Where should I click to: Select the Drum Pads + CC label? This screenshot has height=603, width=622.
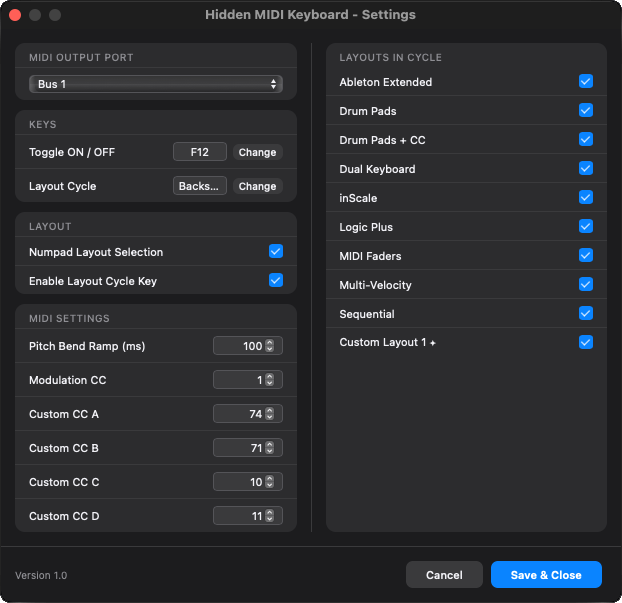point(382,140)
